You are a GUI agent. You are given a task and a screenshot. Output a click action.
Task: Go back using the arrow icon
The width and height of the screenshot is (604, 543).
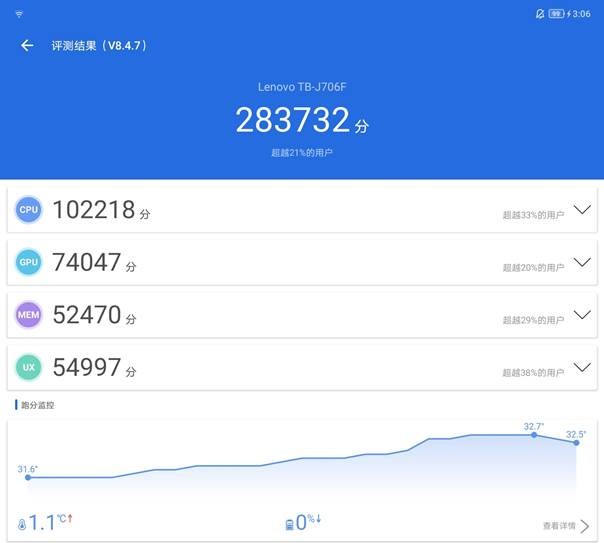[x=27, y=45]
